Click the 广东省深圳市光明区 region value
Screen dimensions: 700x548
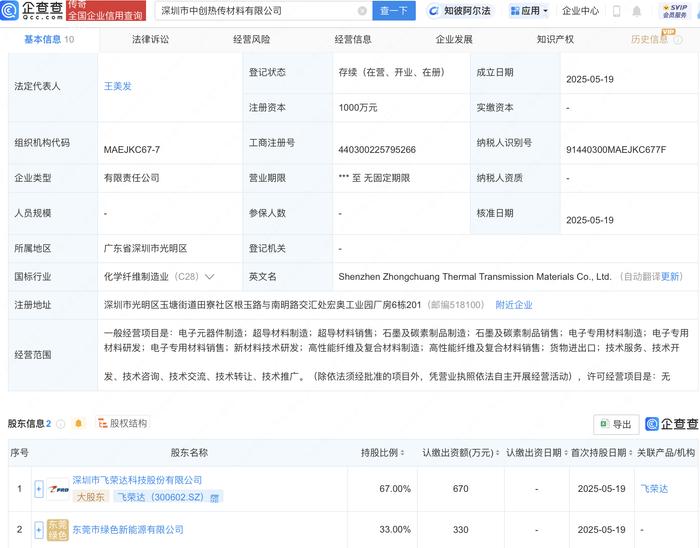coord(145,249)
